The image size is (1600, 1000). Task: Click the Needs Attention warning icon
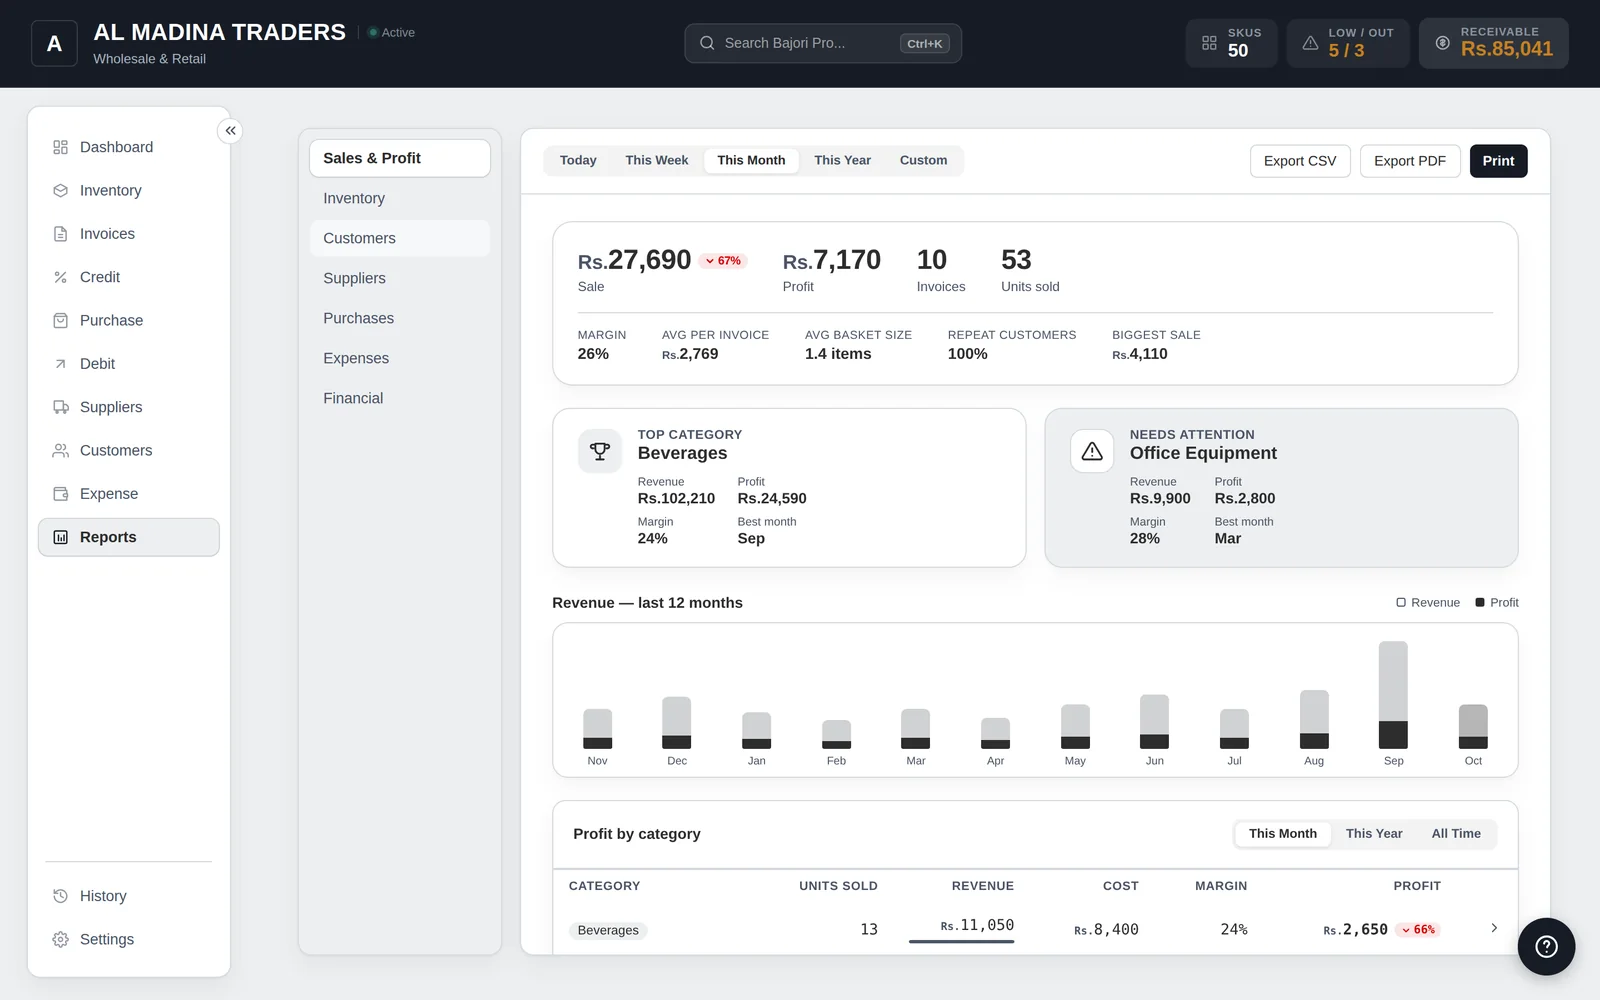click(1092, 451)
